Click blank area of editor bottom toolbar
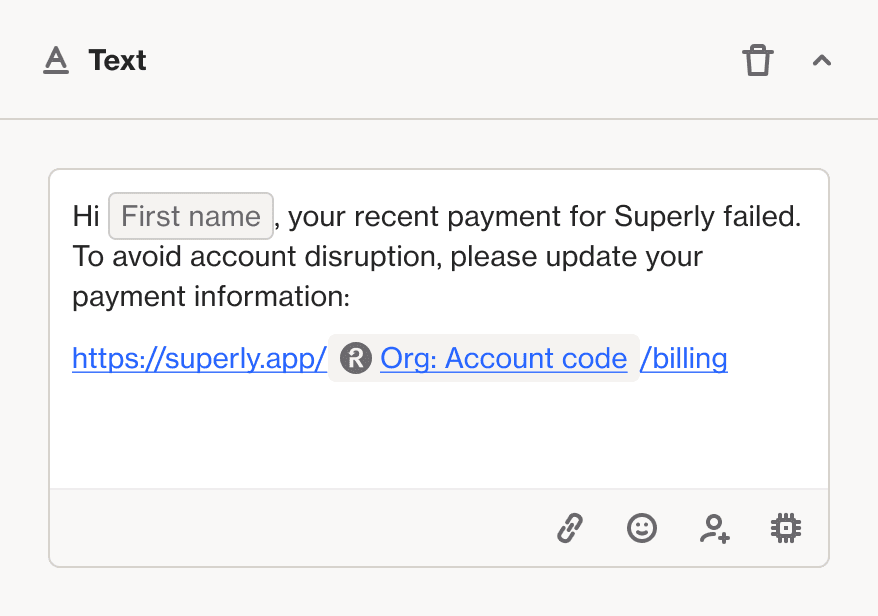The height and width of the screenshot is (616, 878). pyautogui.click(x=300, y=527)
